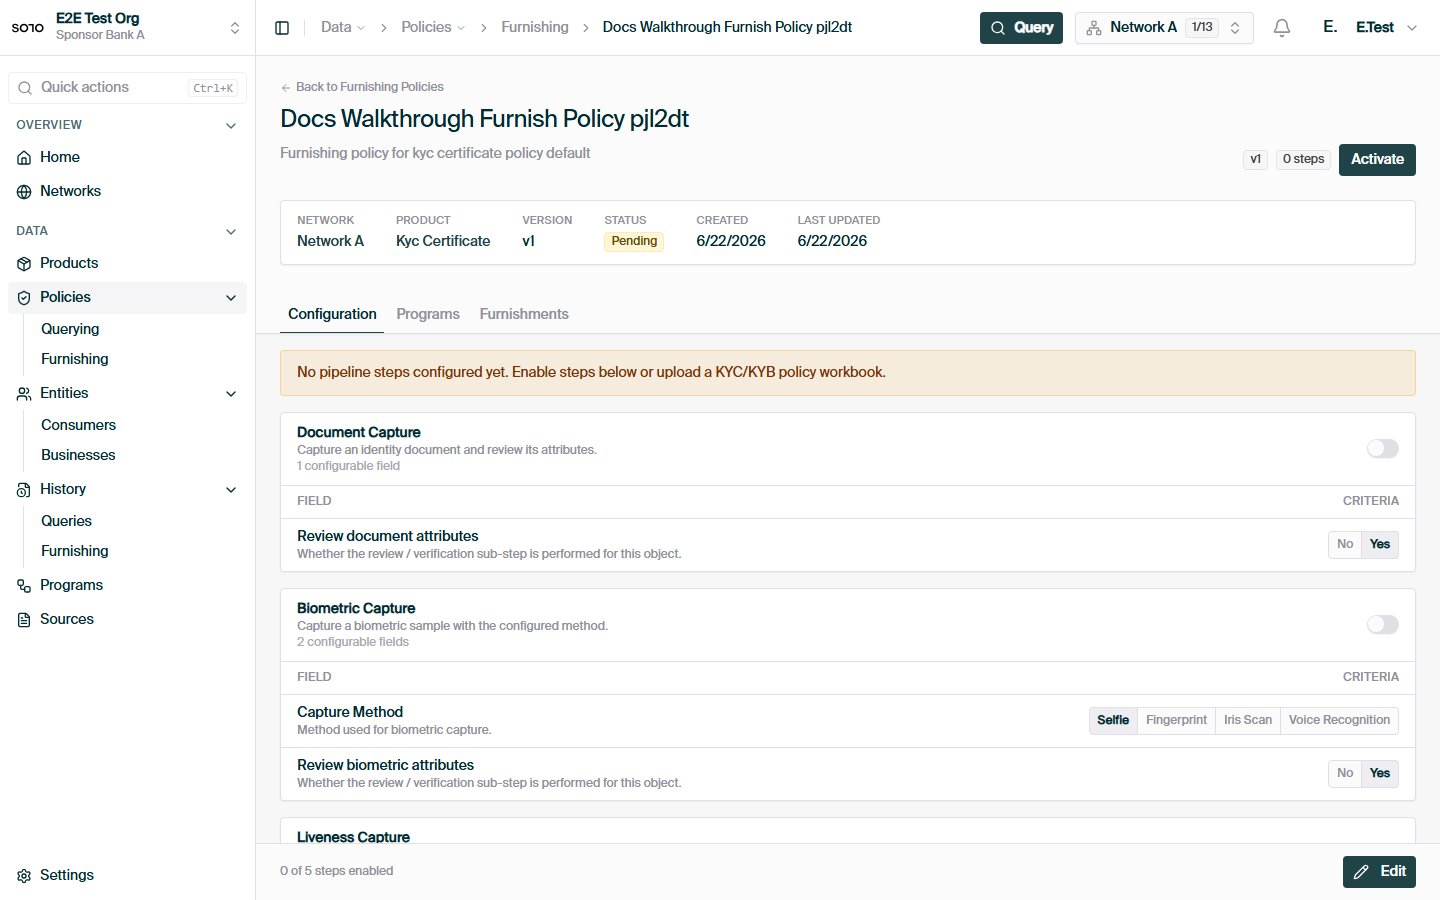Screen dimensions: 1440x900
Task: Click the Edit button
Action: 1379,872
